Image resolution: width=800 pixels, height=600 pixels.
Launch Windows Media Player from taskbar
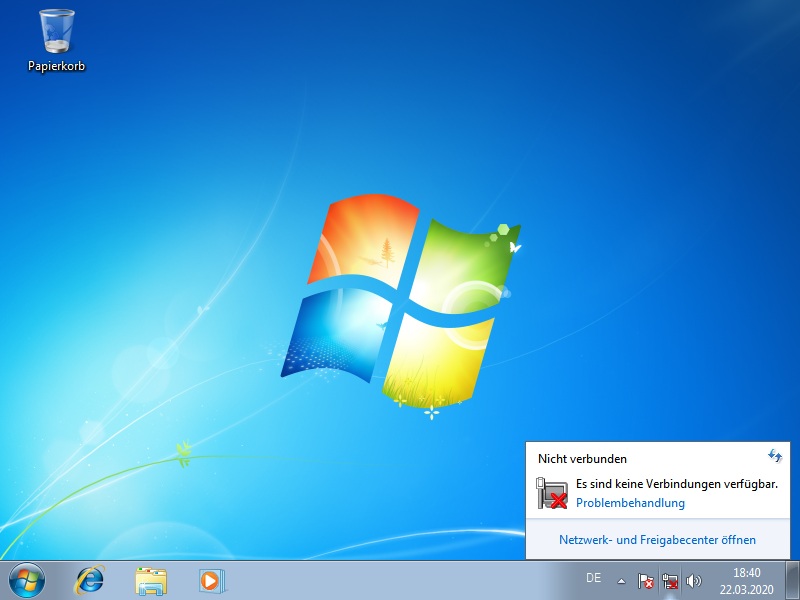coord(212,581)
